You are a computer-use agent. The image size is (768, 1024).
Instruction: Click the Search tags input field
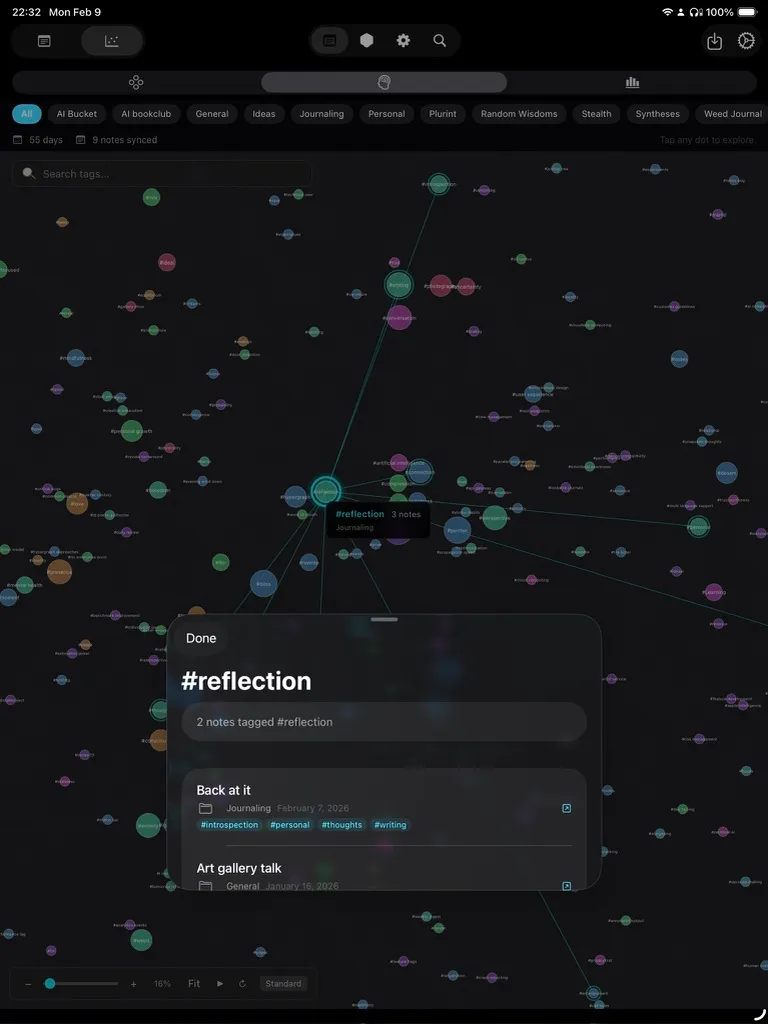pyautogui.click(x=162, y=174)
